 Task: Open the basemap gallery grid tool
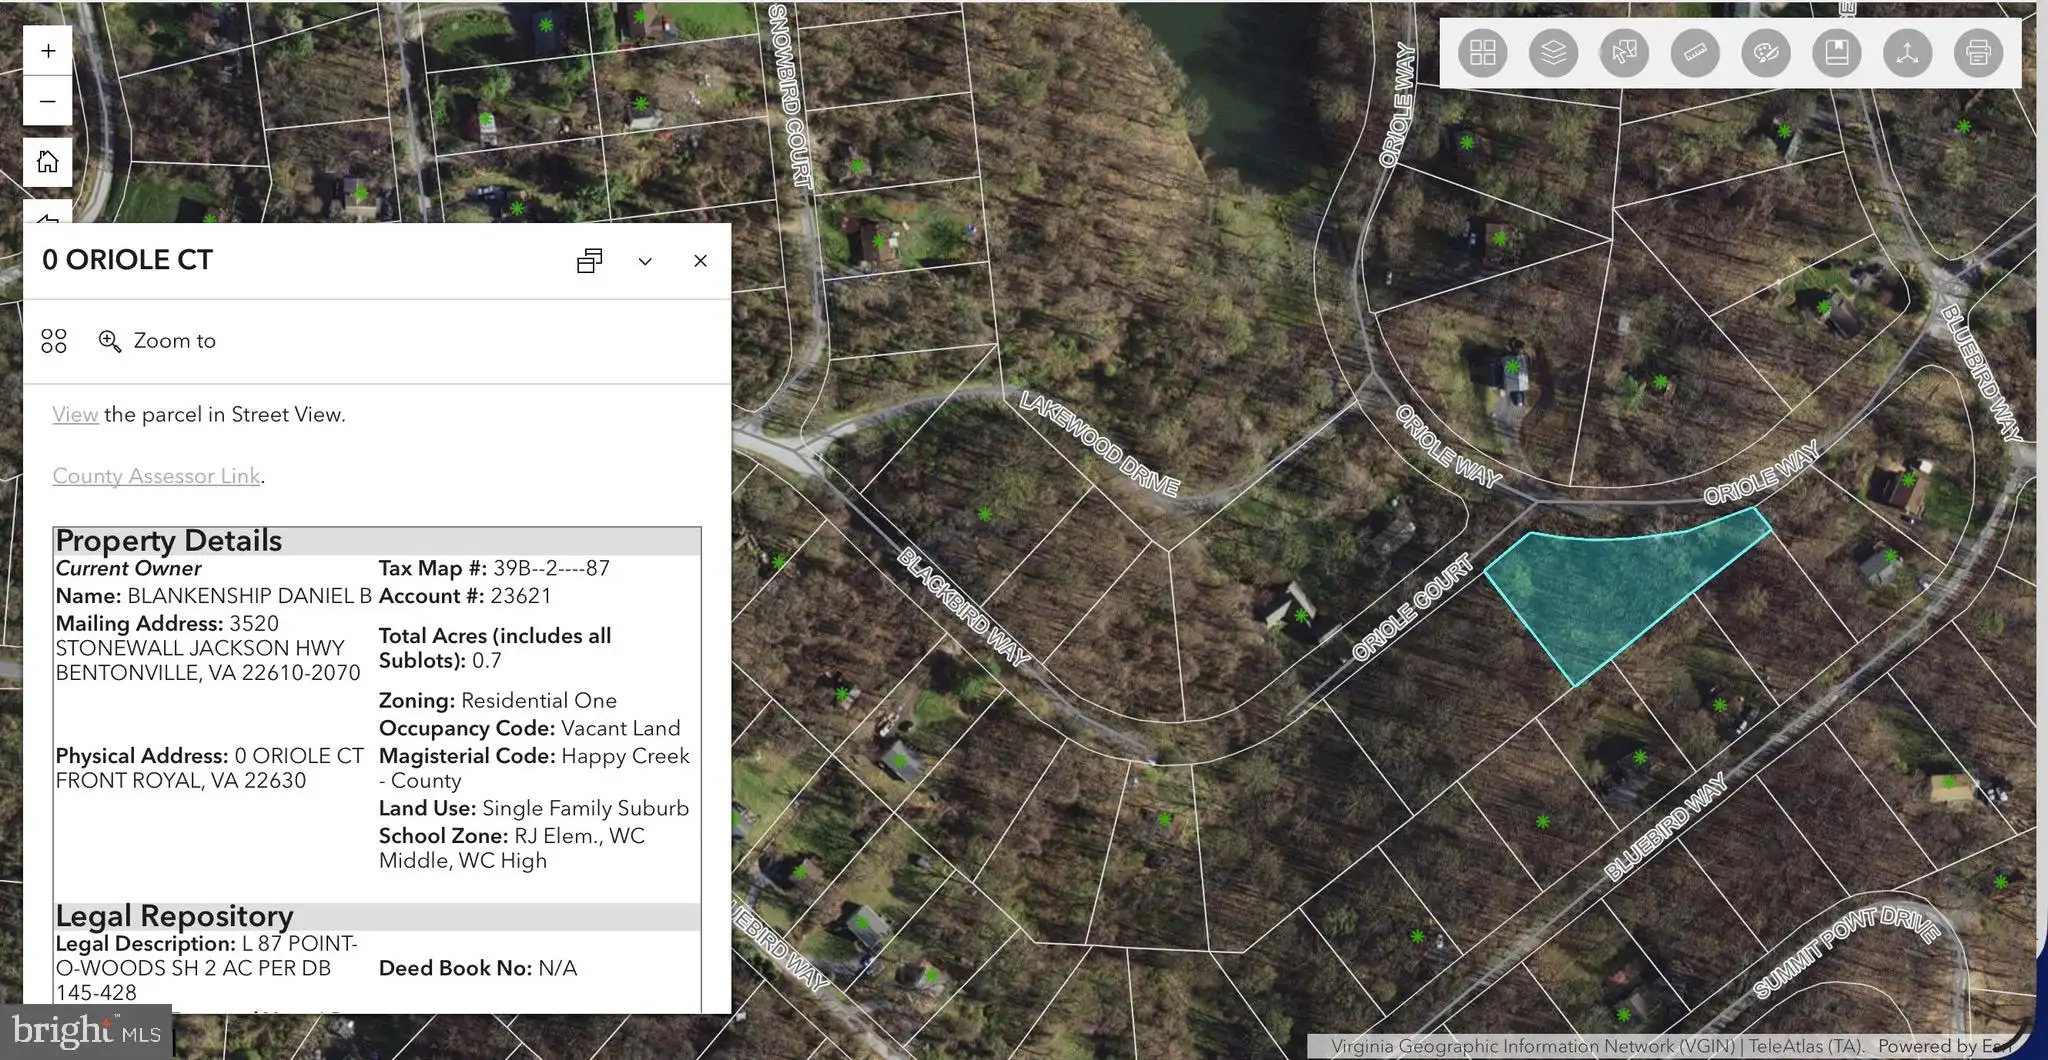(x=1482, y=53)
